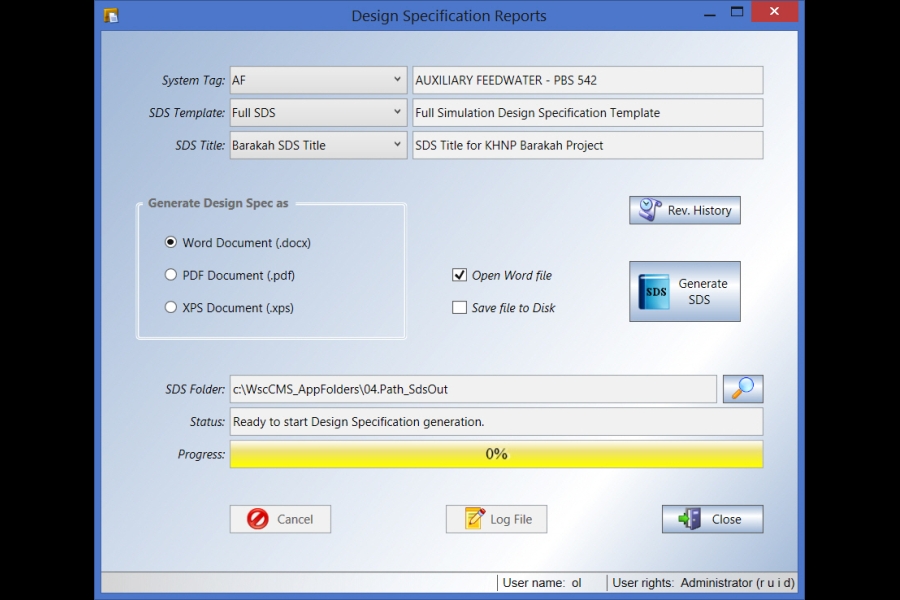Expand the SDS Template dropdown

point(397,113)
